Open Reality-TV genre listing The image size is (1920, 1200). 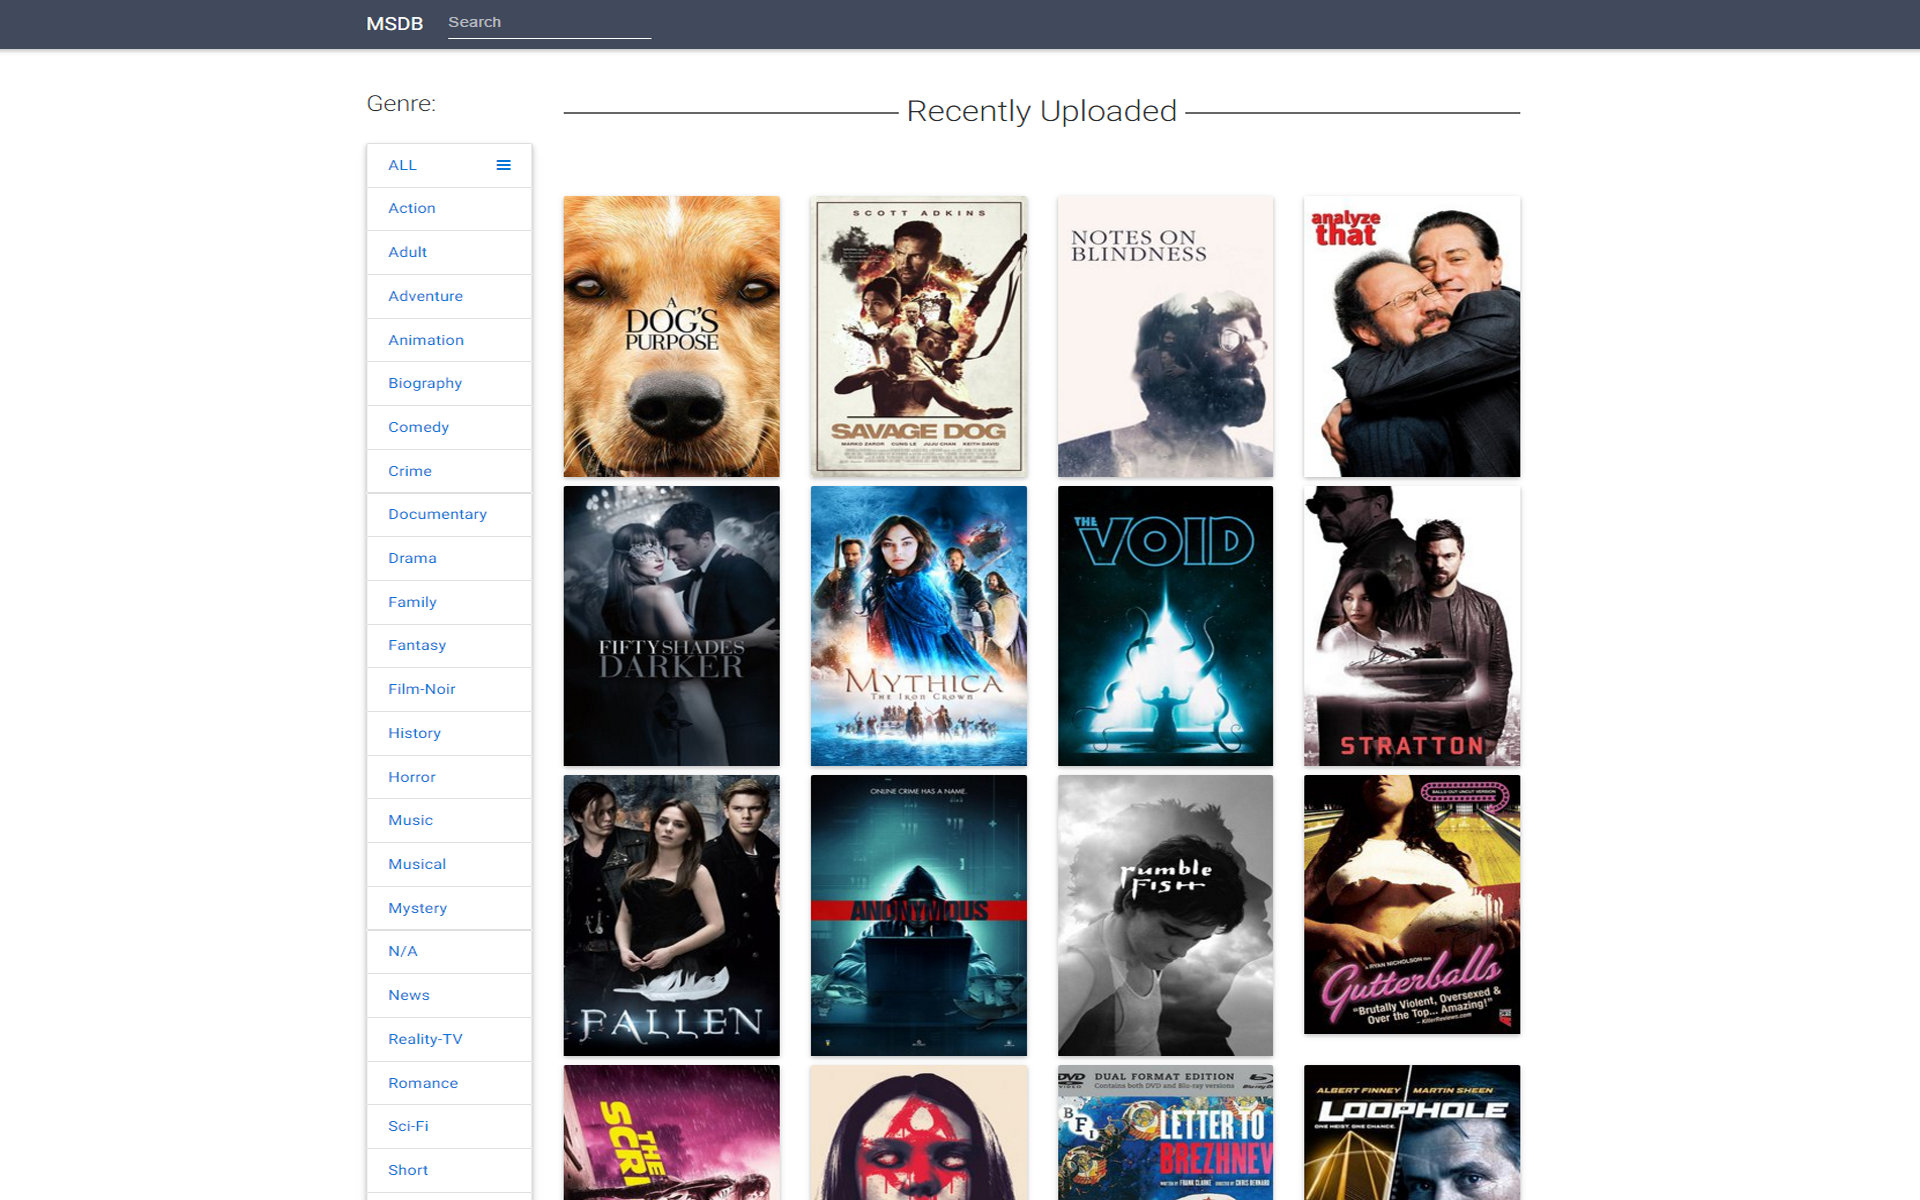449,1039
